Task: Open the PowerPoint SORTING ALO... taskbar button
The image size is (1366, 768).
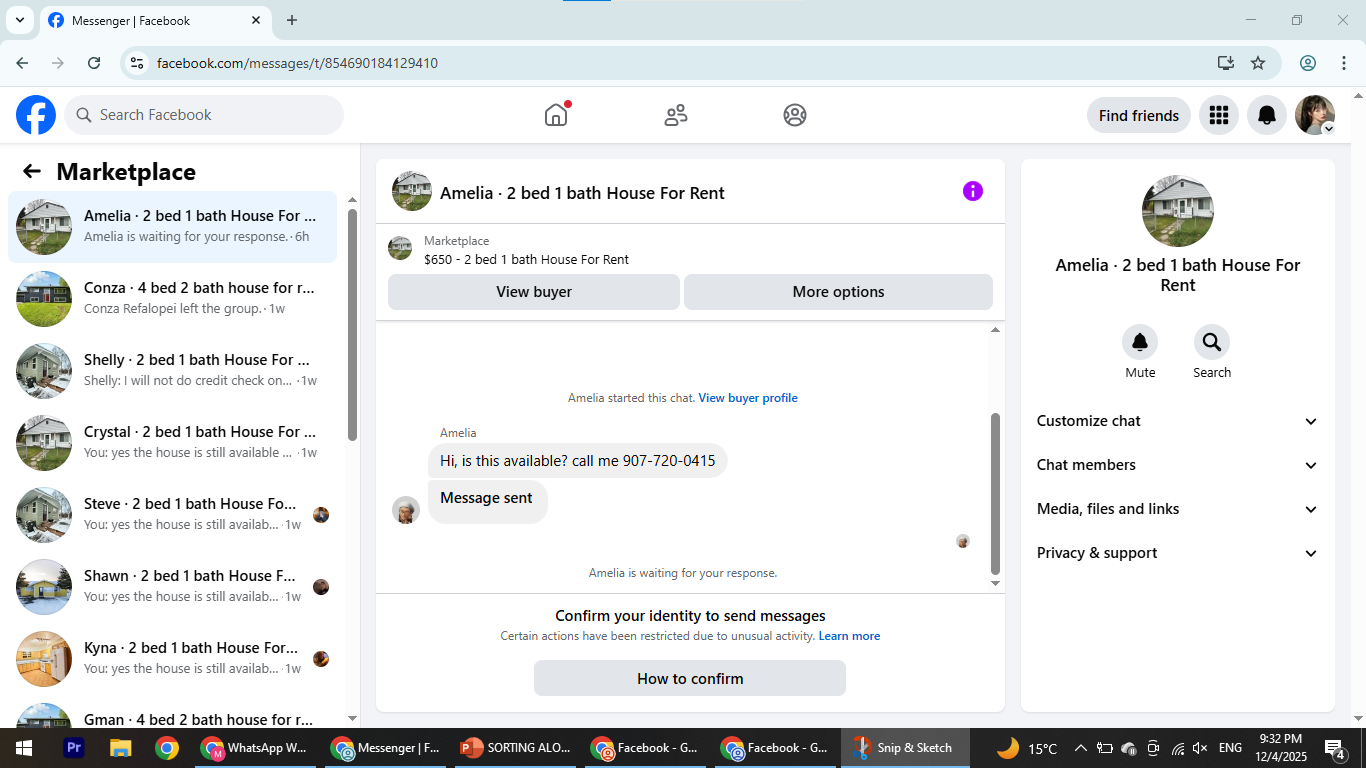Action: (515, 748)
